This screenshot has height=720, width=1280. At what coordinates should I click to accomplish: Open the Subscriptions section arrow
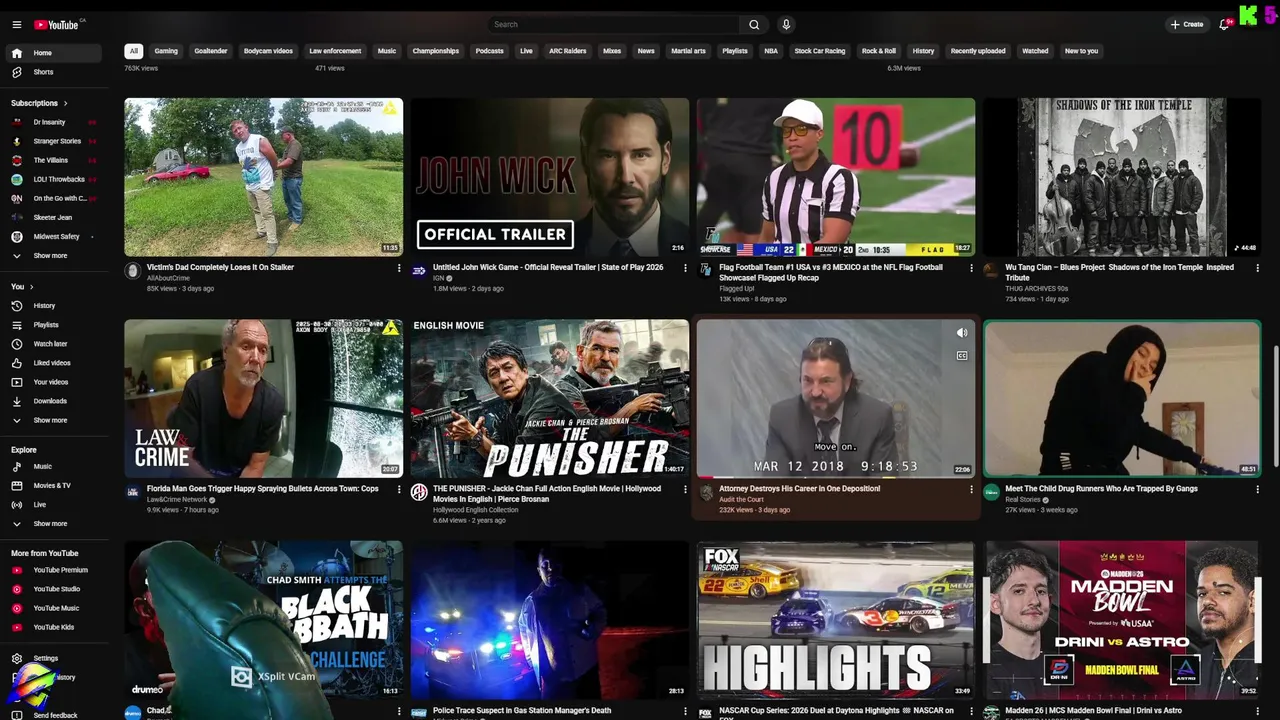[66, 103]
